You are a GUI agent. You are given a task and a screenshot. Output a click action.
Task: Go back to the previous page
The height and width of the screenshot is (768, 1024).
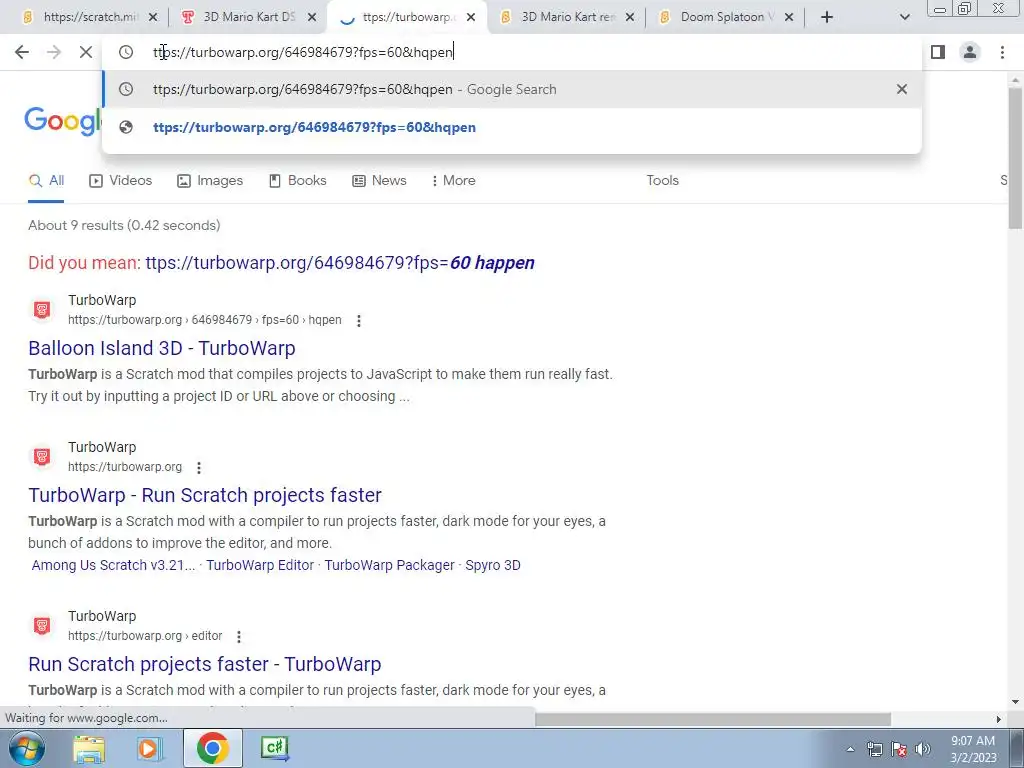[22, 52]
